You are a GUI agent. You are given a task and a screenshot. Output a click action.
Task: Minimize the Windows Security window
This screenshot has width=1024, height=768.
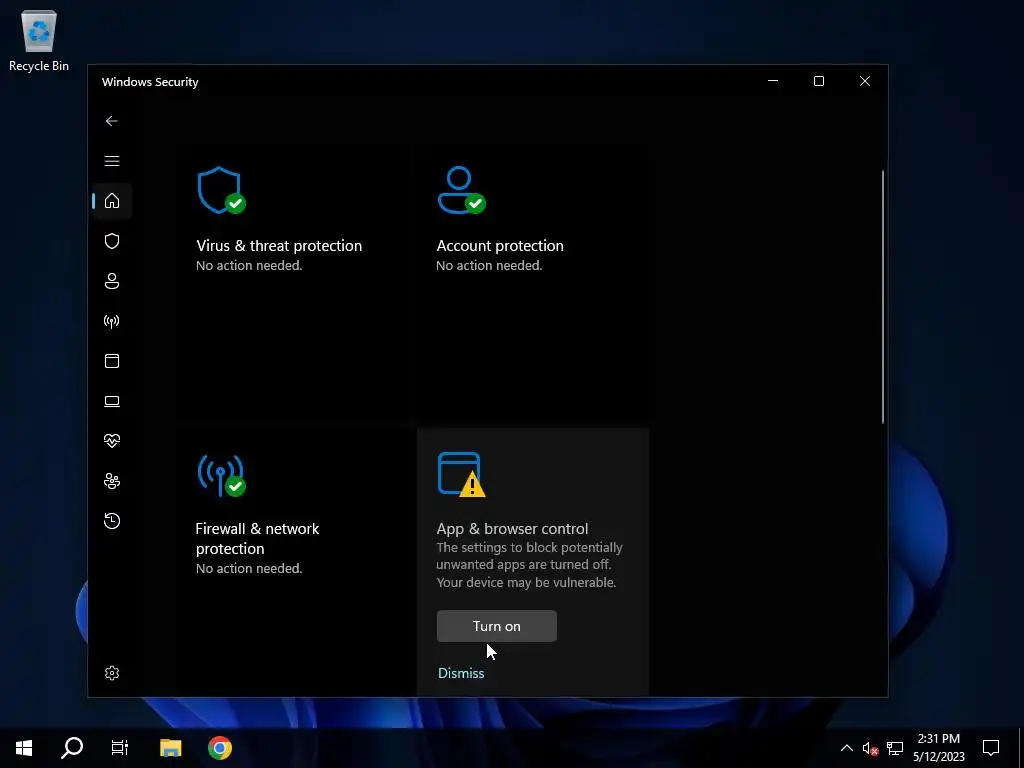pos(773,81)
